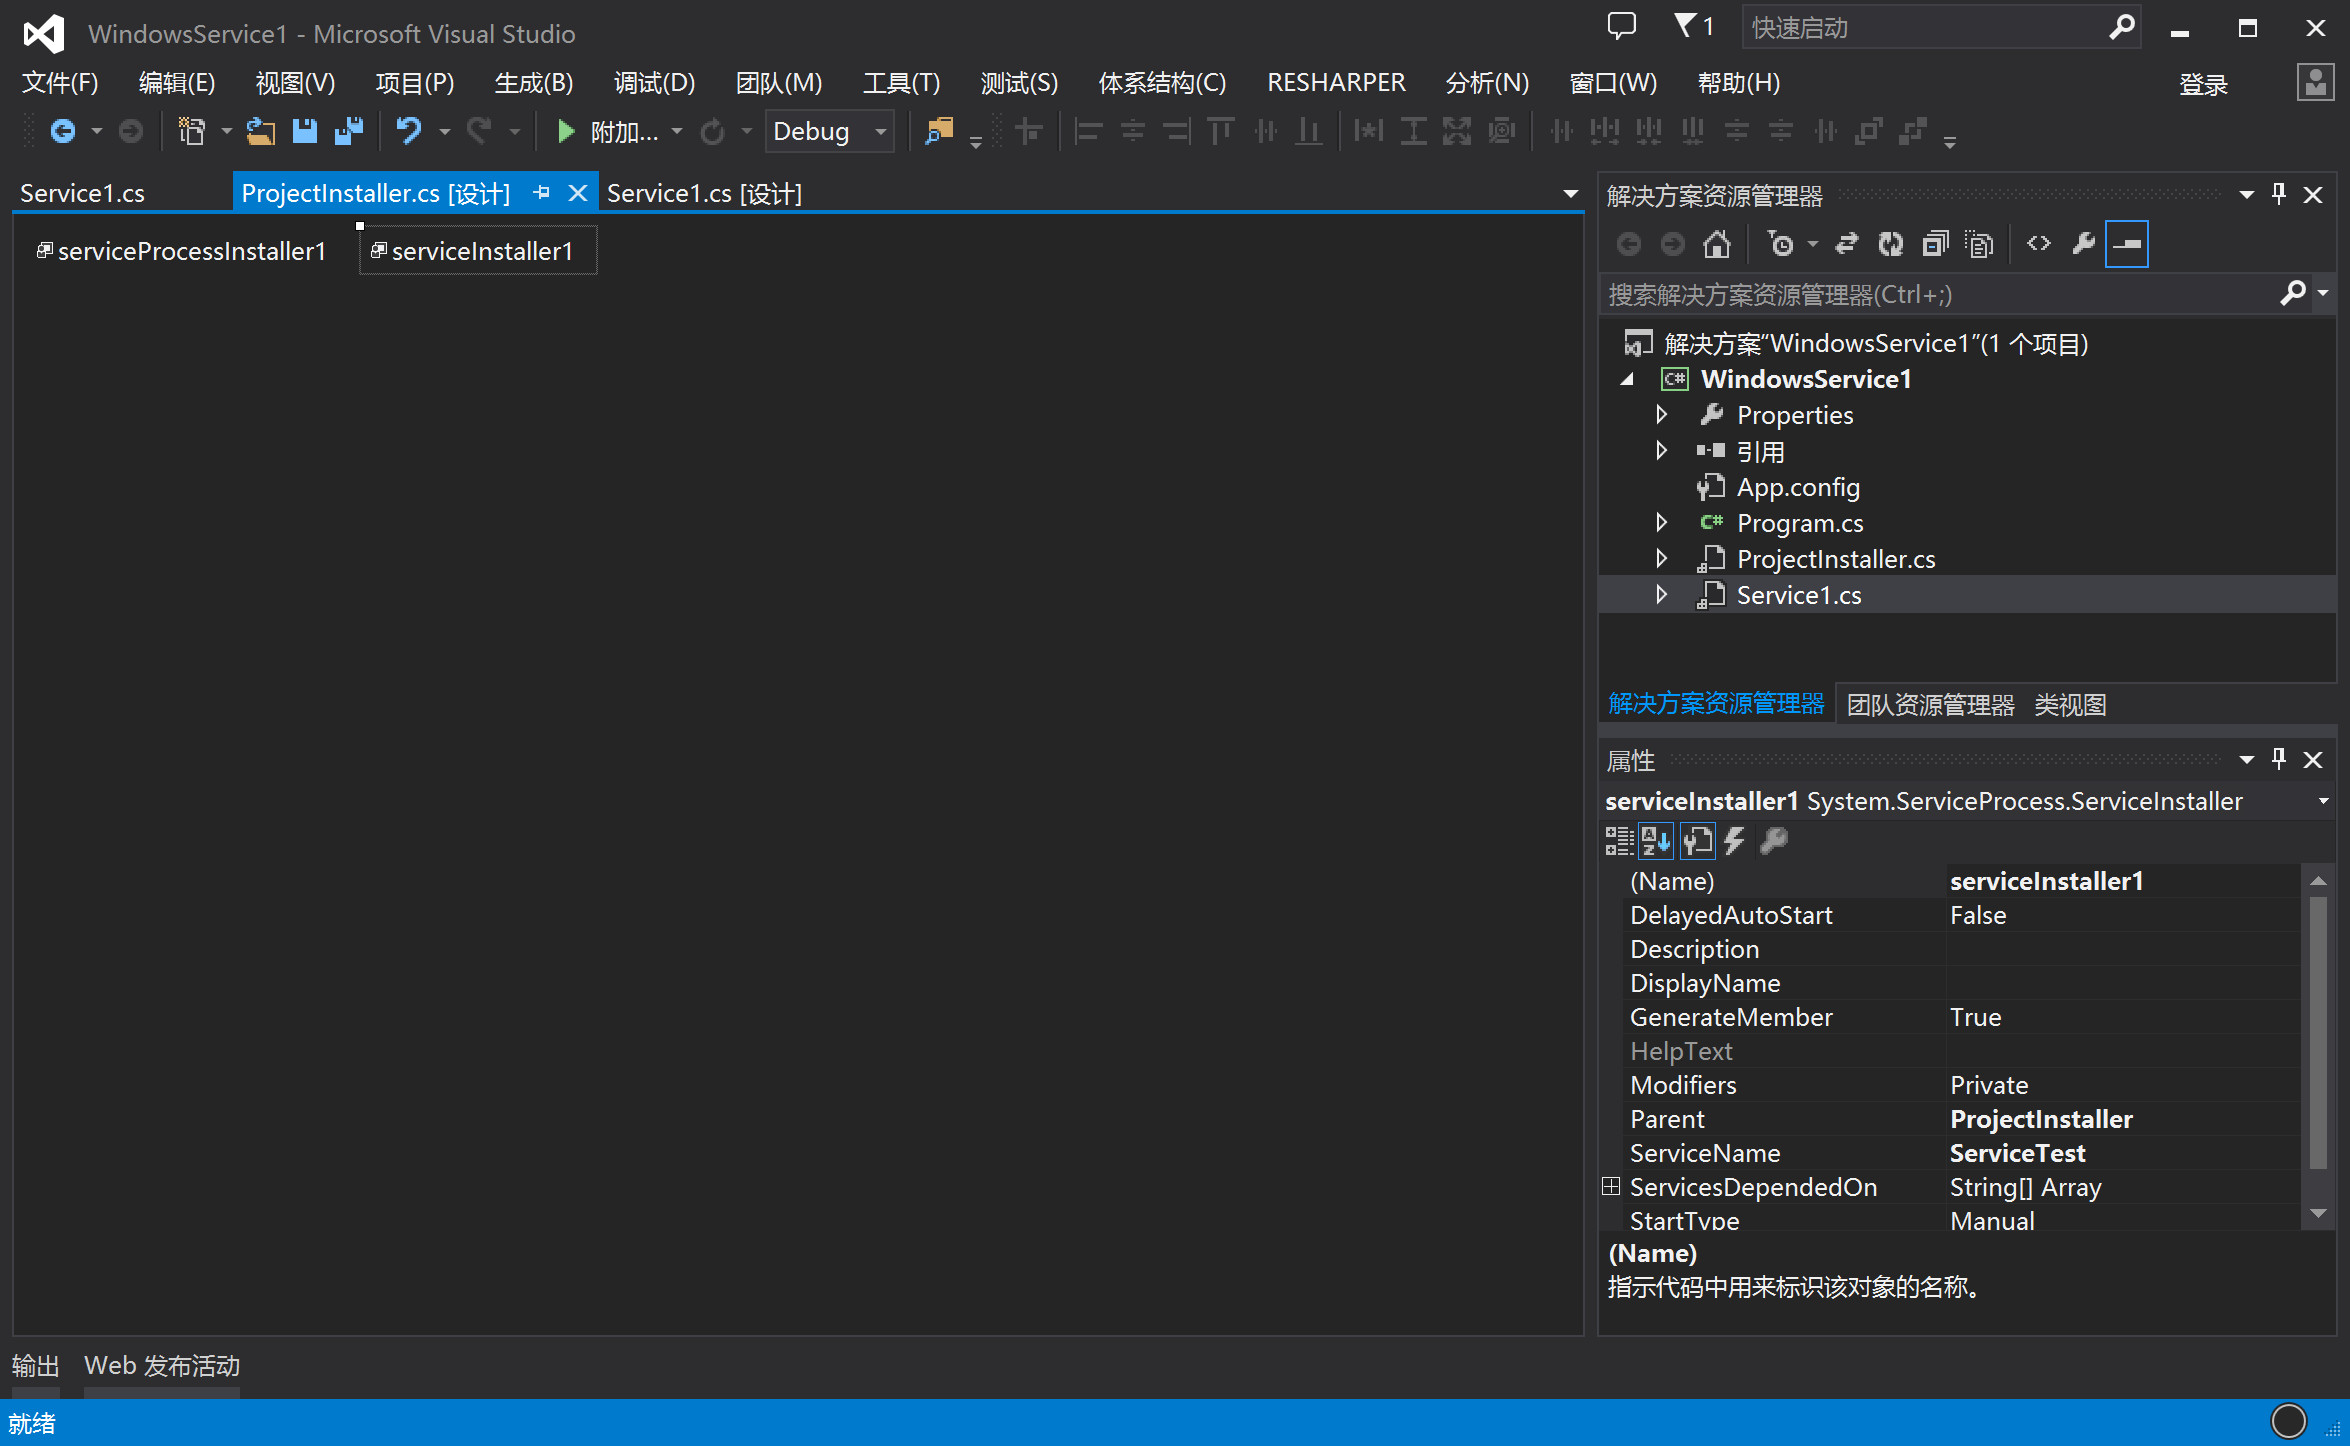
Task: Open Properties wrench icon in Solution Explorer
Action: pos(2083,244)
